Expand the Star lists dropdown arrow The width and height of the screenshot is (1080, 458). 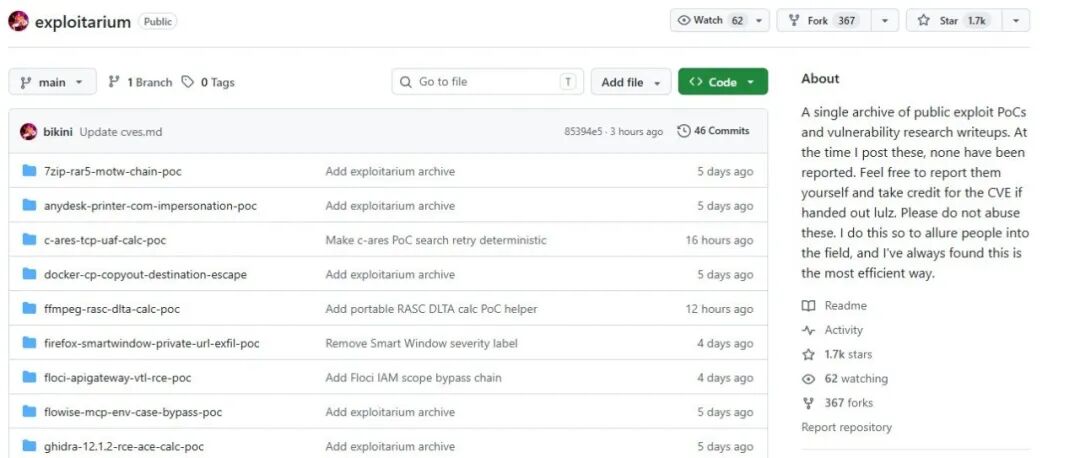pos(1016,21)
